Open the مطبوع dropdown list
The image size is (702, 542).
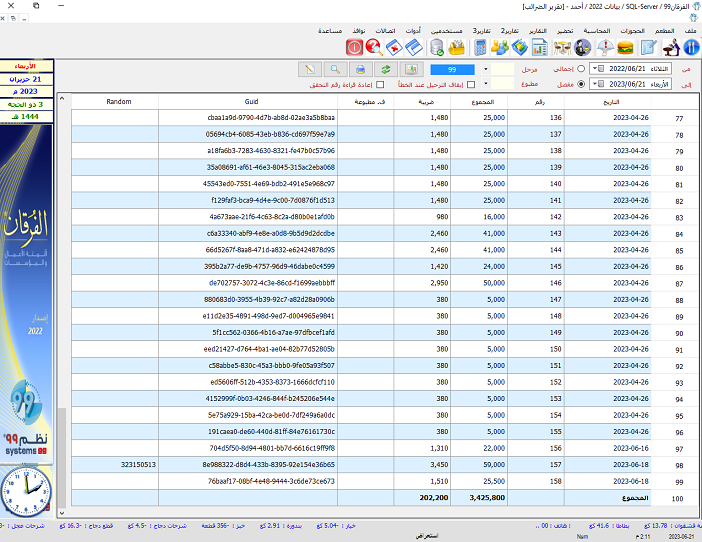click(486, 84)
